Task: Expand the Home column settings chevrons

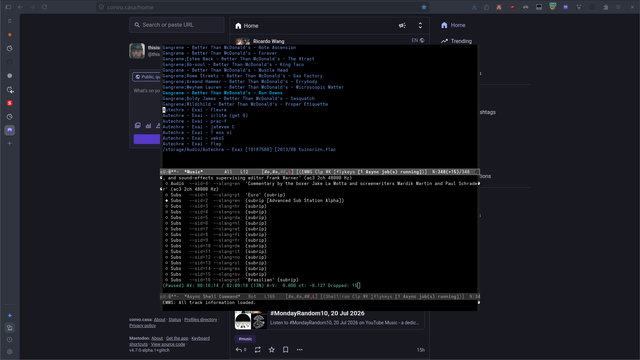Action: point(420,26)
